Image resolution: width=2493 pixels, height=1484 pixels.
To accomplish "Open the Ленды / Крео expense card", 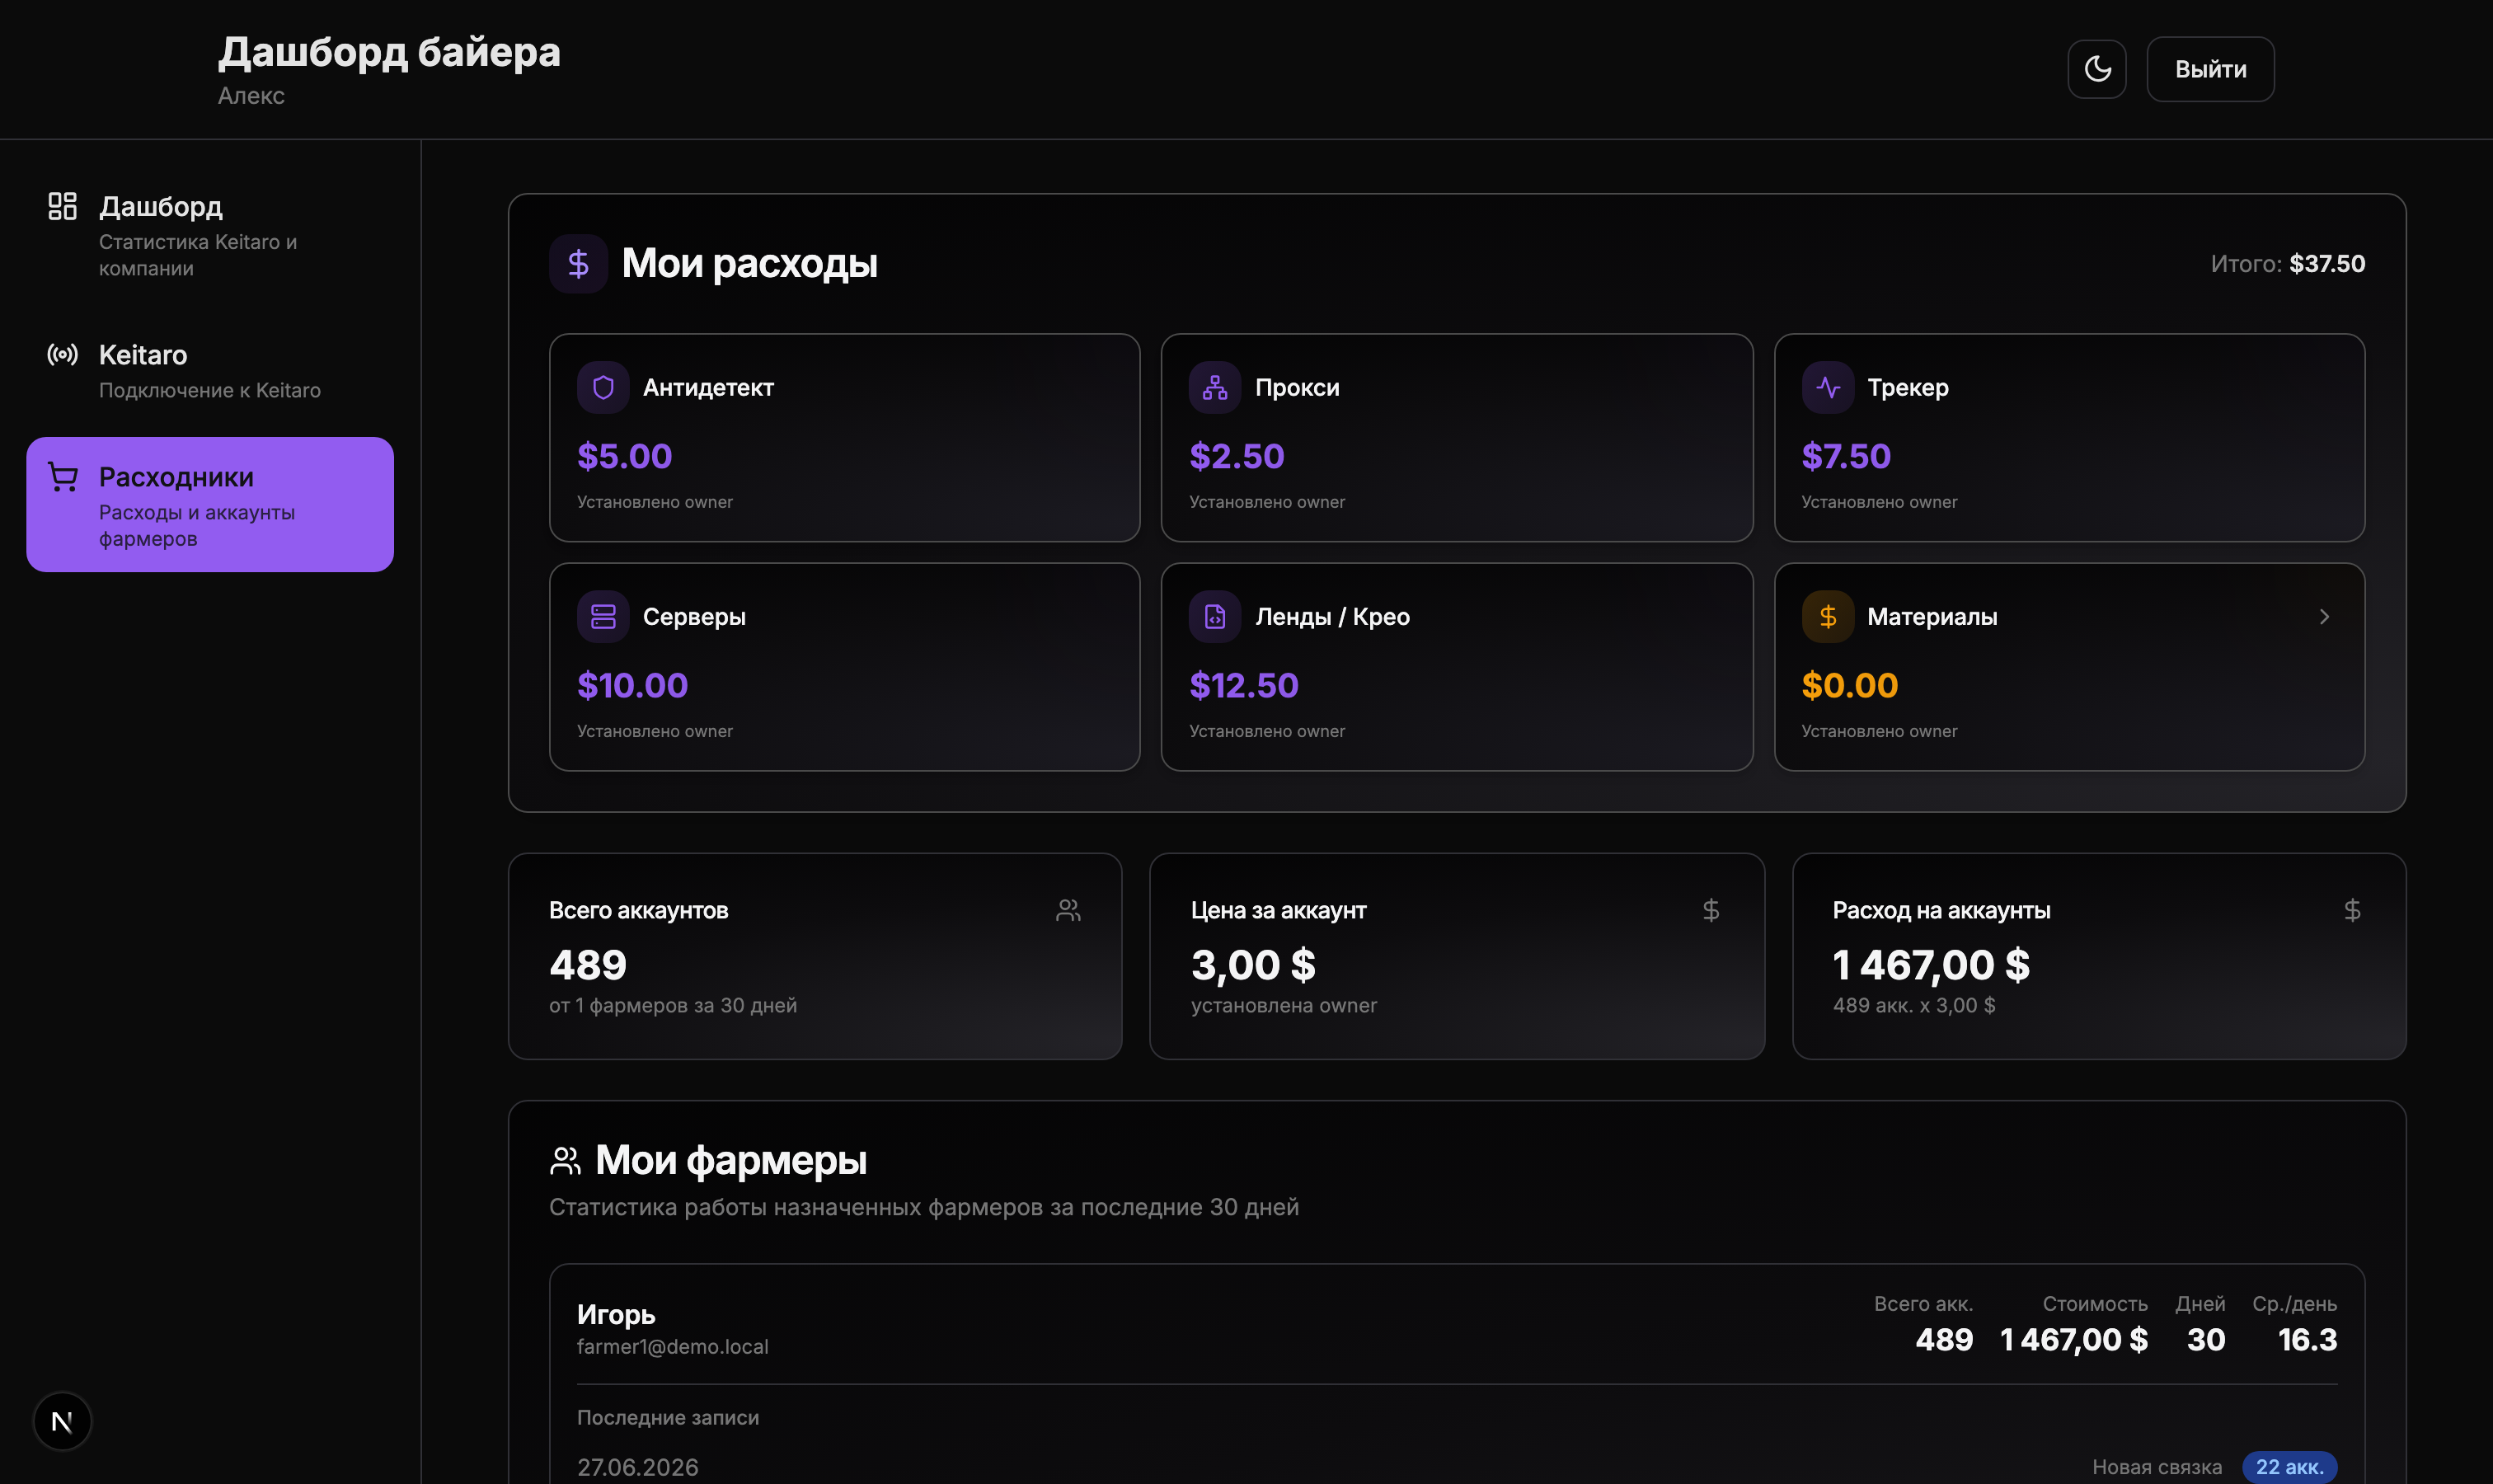I will (x=1457, y=667).
